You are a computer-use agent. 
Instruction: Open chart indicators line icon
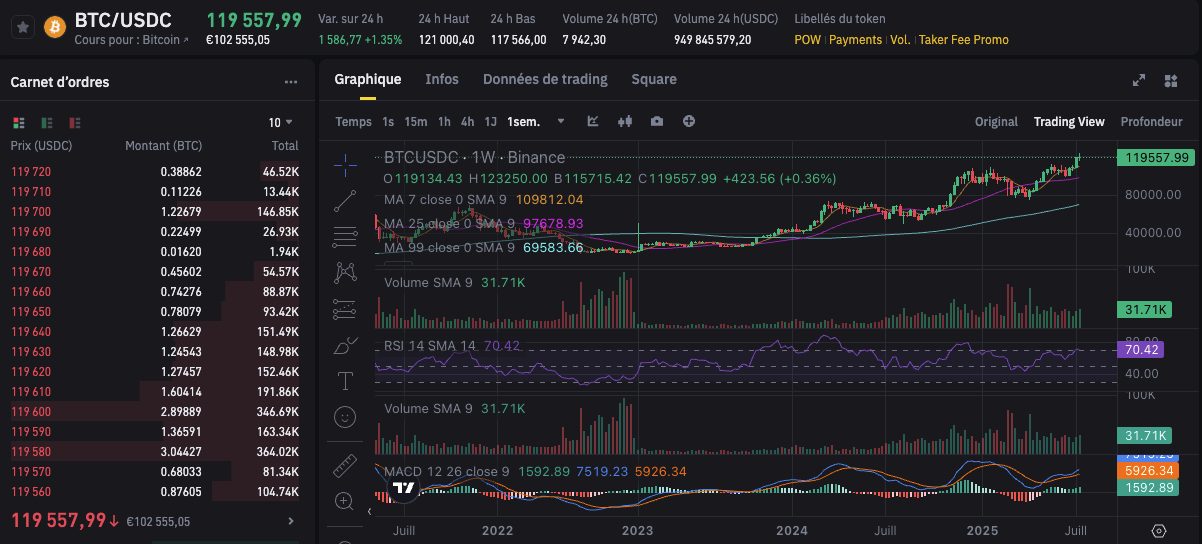click(593, 121)
